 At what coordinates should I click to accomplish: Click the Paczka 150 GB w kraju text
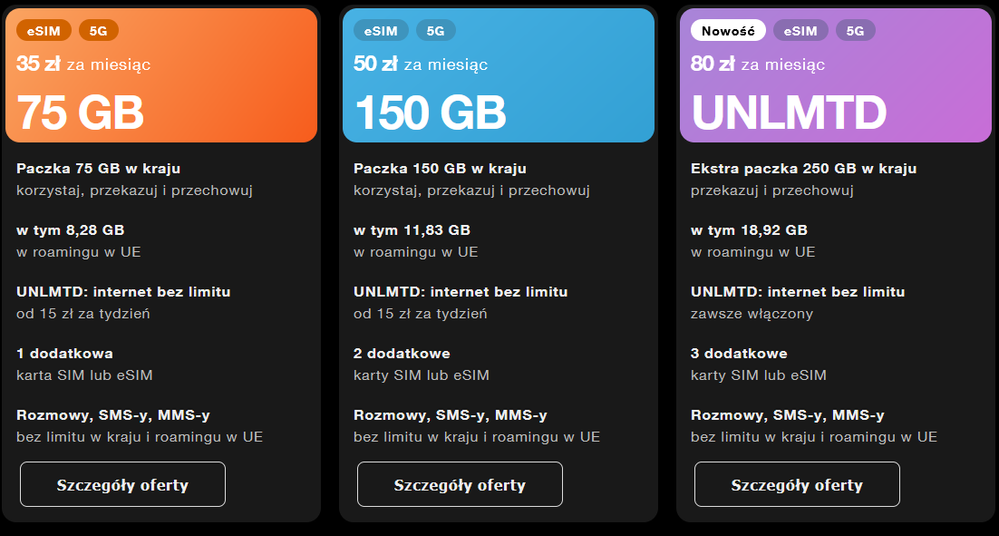pyautogui.click(x=440, y=168)
